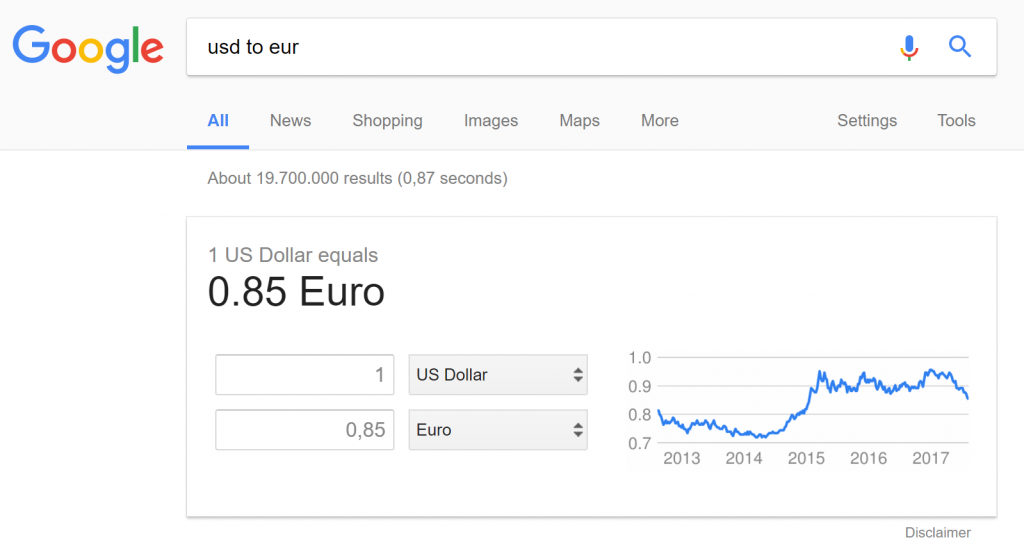Go to the Maps tab
Image resolution: width=1024 pixels, height=549 pixels.
[x=579, y=121]
